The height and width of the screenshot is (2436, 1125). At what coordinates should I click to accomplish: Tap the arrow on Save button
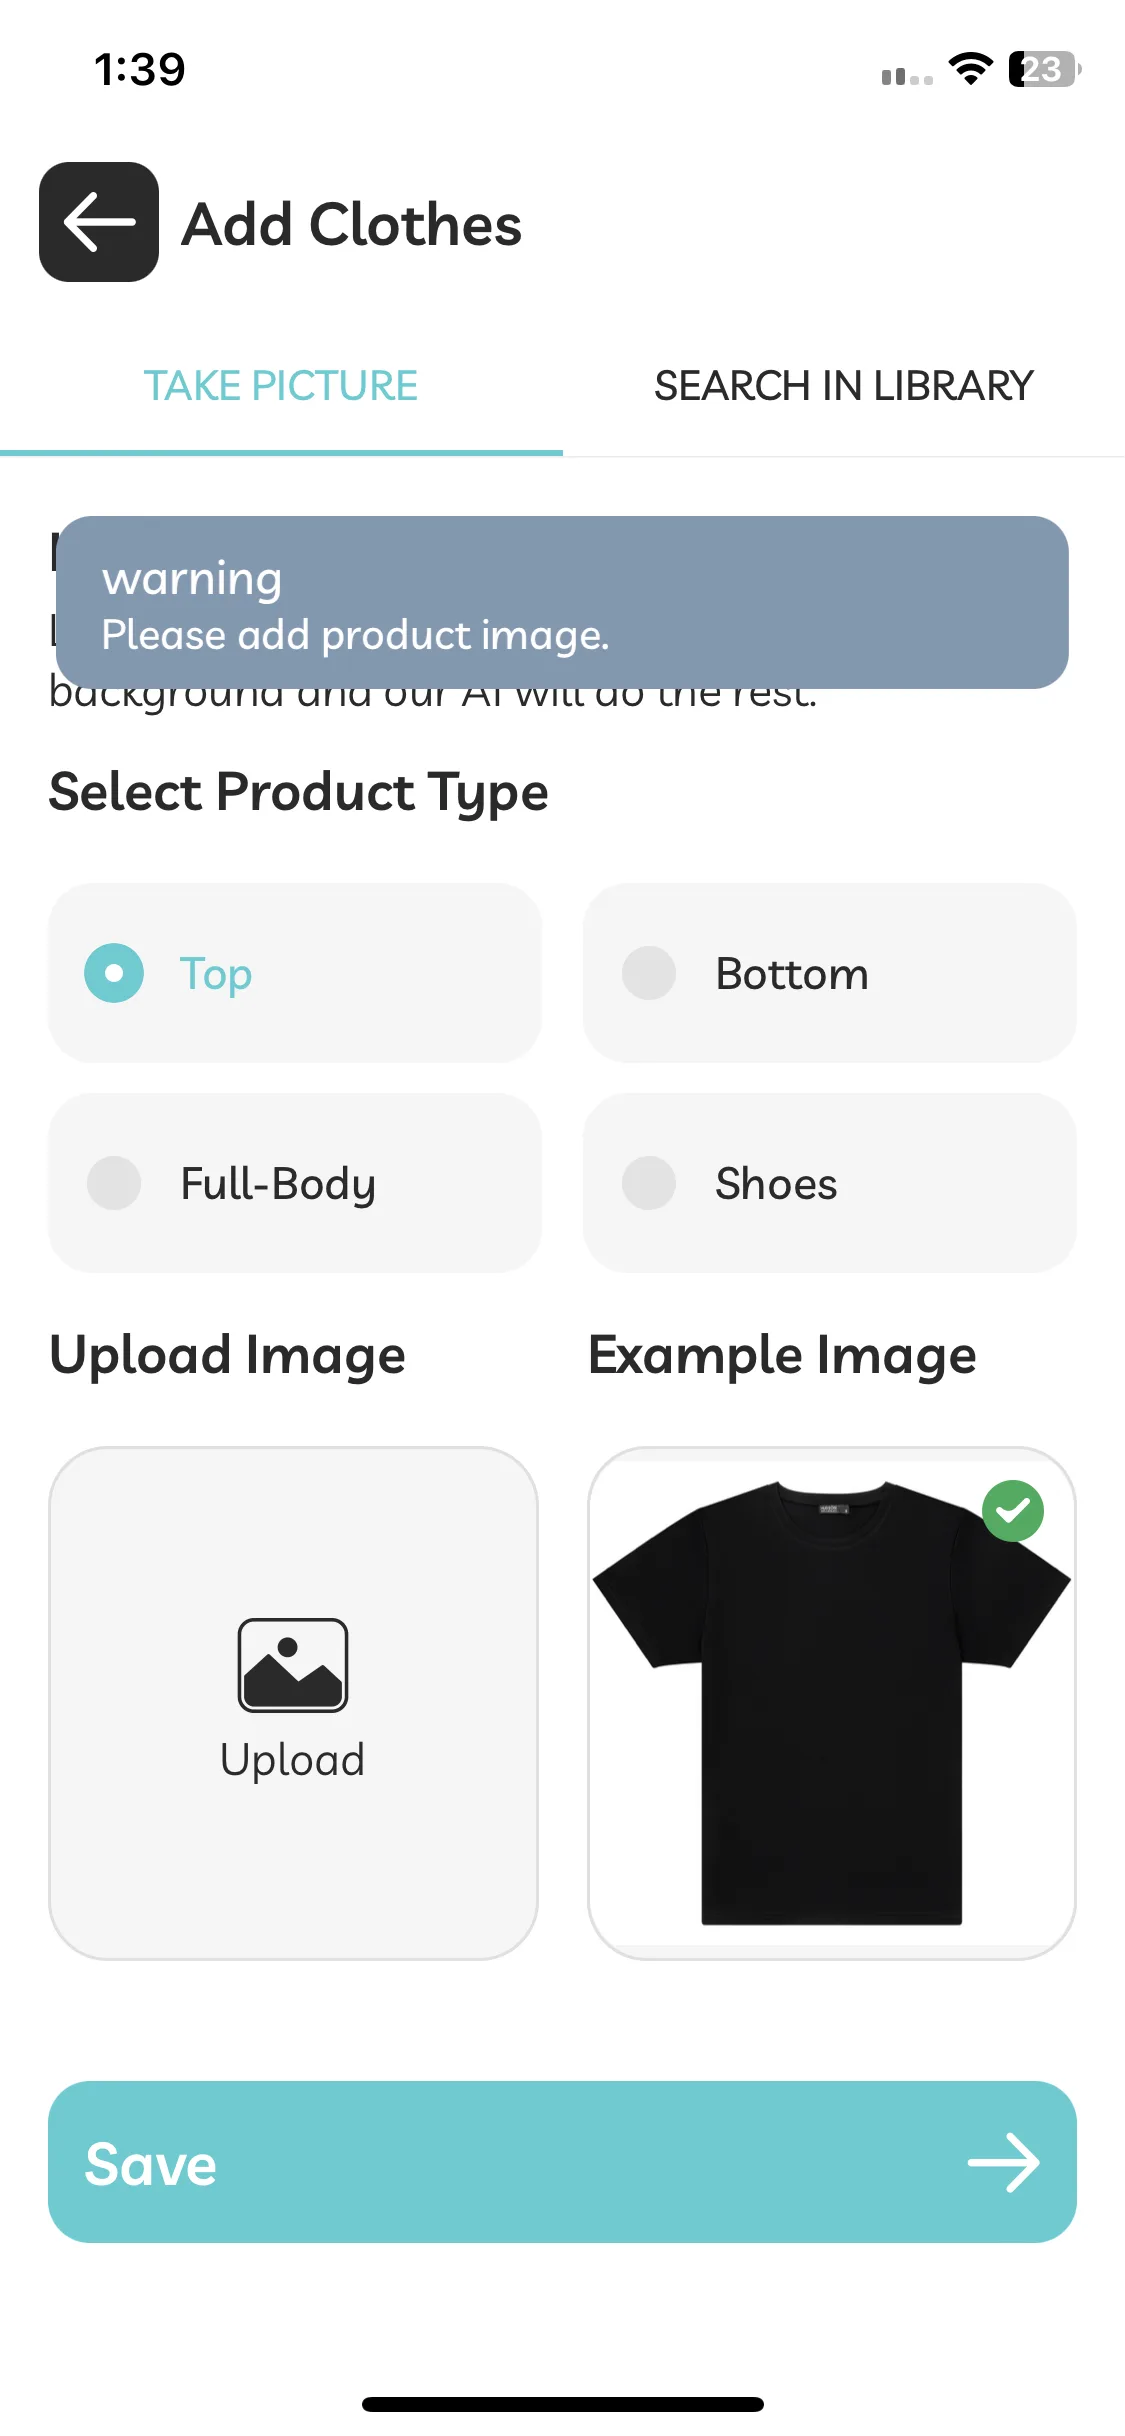(x=1003, y=2163)
